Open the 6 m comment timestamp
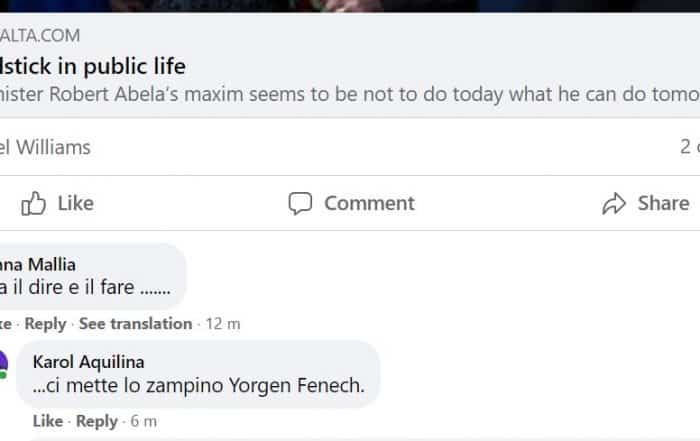Image resolution: width=700 pixels, height=441 pixels. [144, 421]
